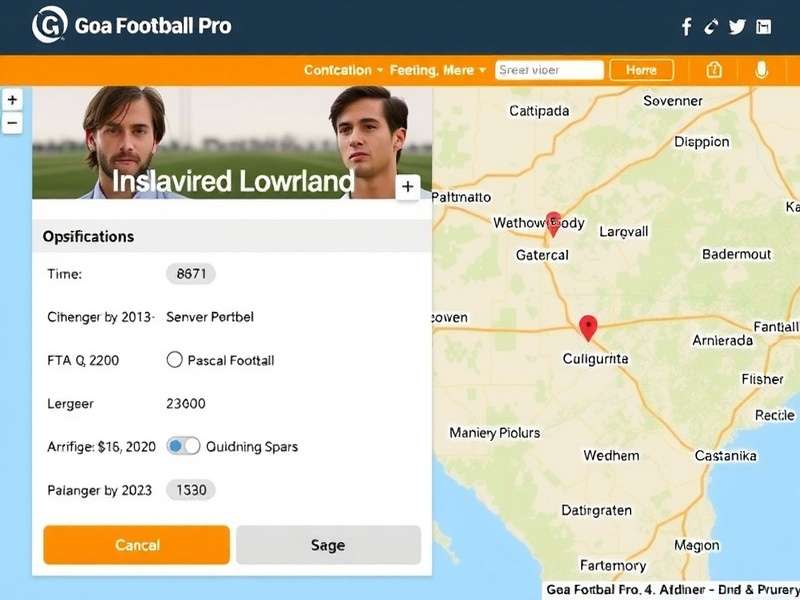Open the Facebook icon in the header
The width and height of the screenshot is (800, 600).
[686, 26]
